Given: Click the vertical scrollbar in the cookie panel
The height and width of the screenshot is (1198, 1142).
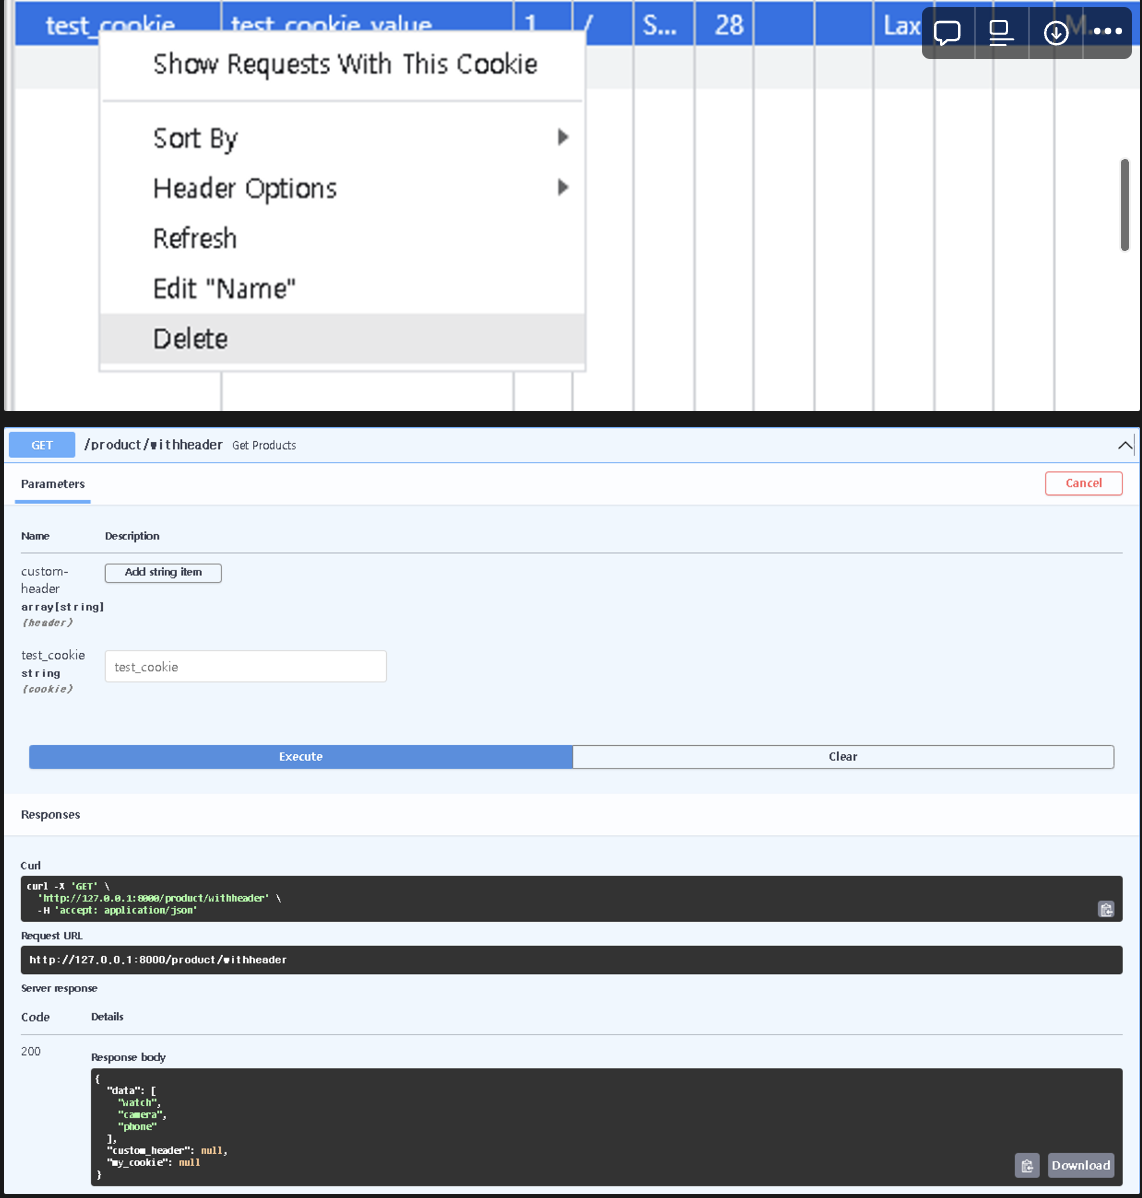Looking at the screenshot, I should click(x=1125, y=205).
